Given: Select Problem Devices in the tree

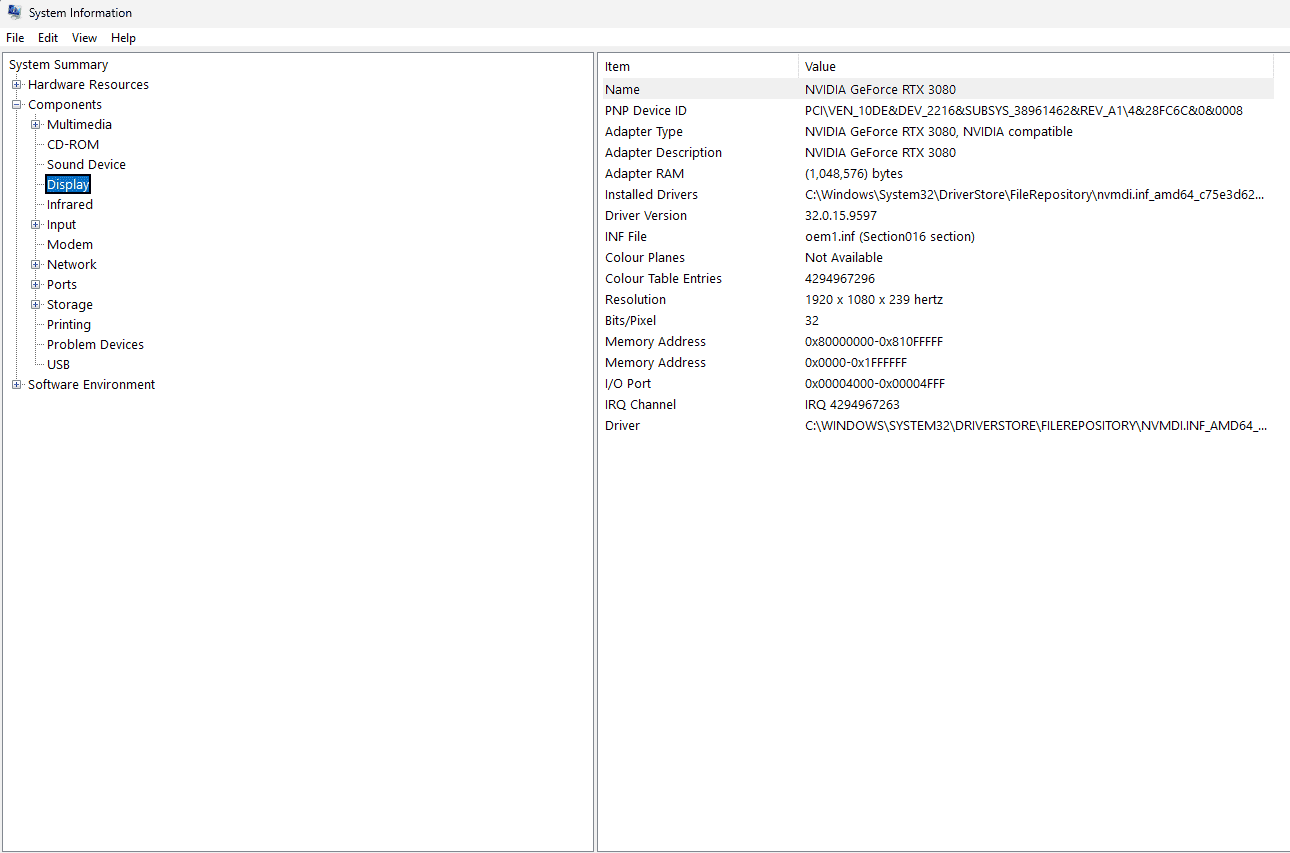Looking at the screenshot, I should (95, 345).
